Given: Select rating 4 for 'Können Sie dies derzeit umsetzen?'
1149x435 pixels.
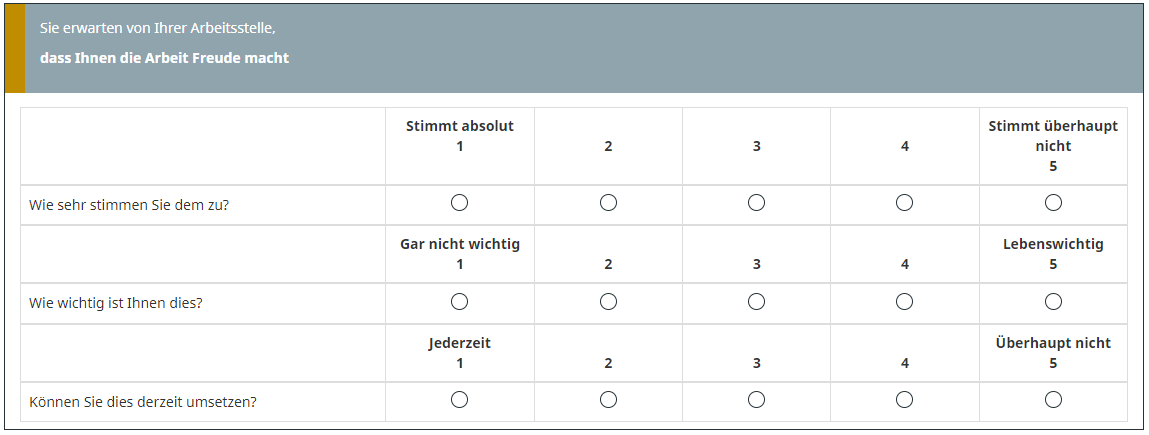Looking at the screenshot, I should pos(905,400).
